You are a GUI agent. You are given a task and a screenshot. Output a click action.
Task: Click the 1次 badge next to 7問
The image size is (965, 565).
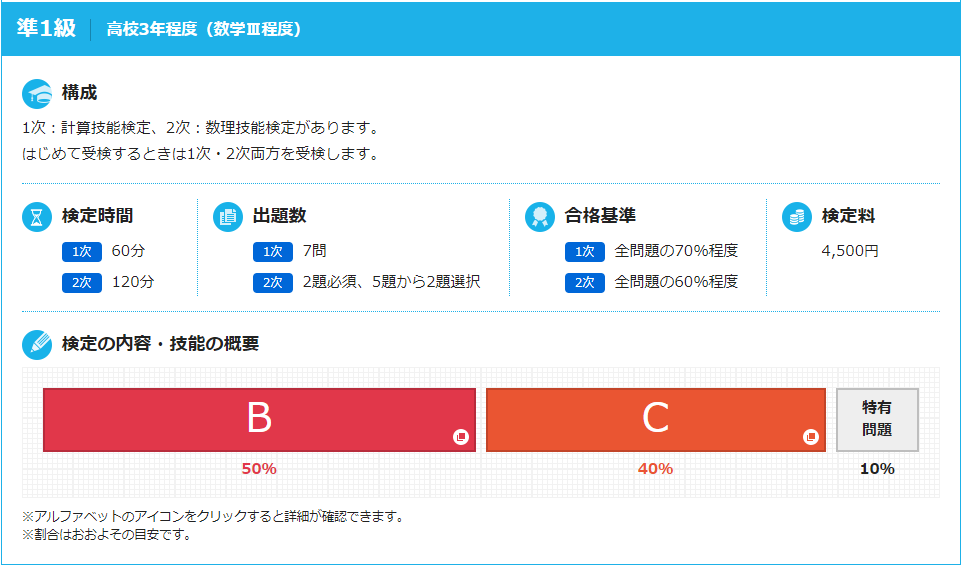(x=272, y=252)
